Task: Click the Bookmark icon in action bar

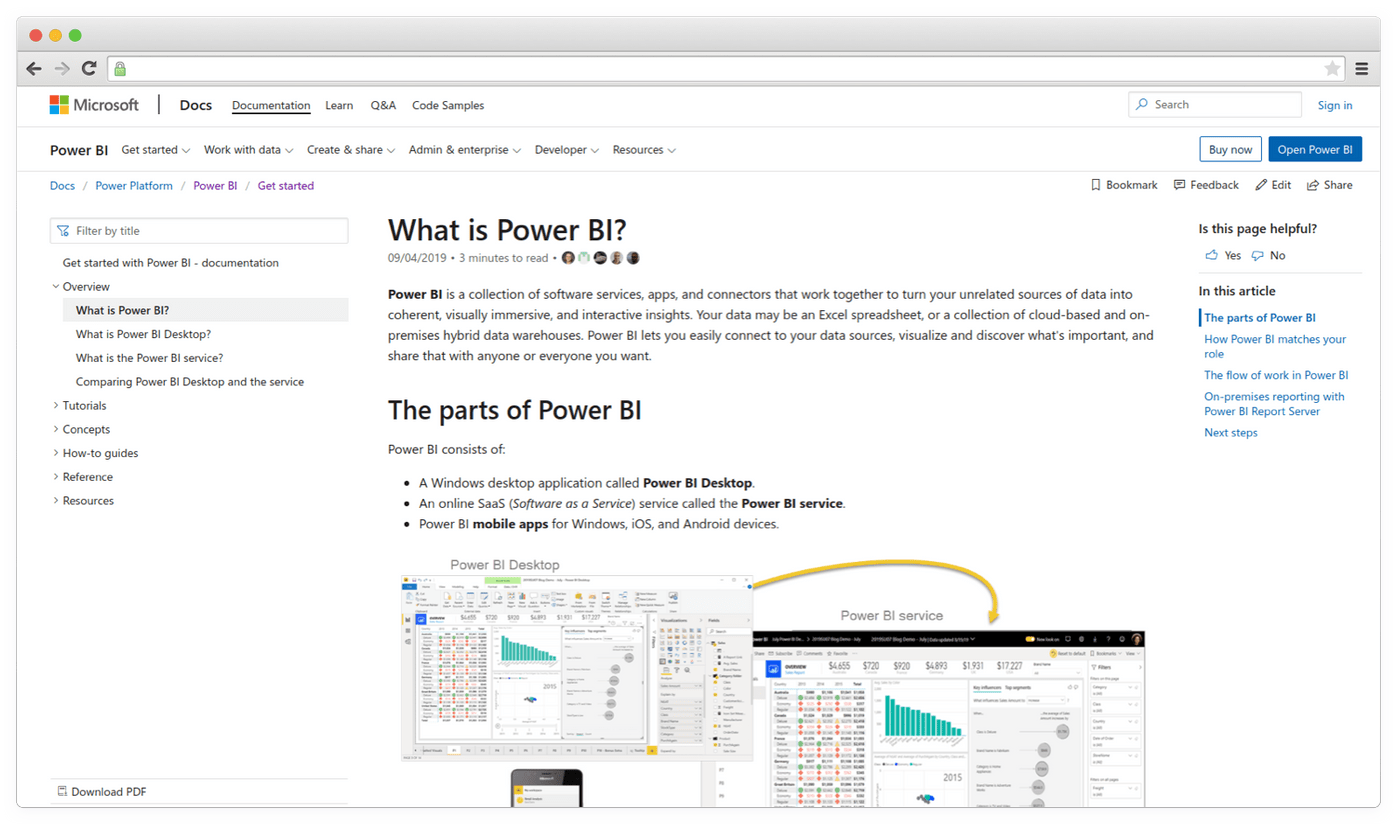Action: point(1096,185)
